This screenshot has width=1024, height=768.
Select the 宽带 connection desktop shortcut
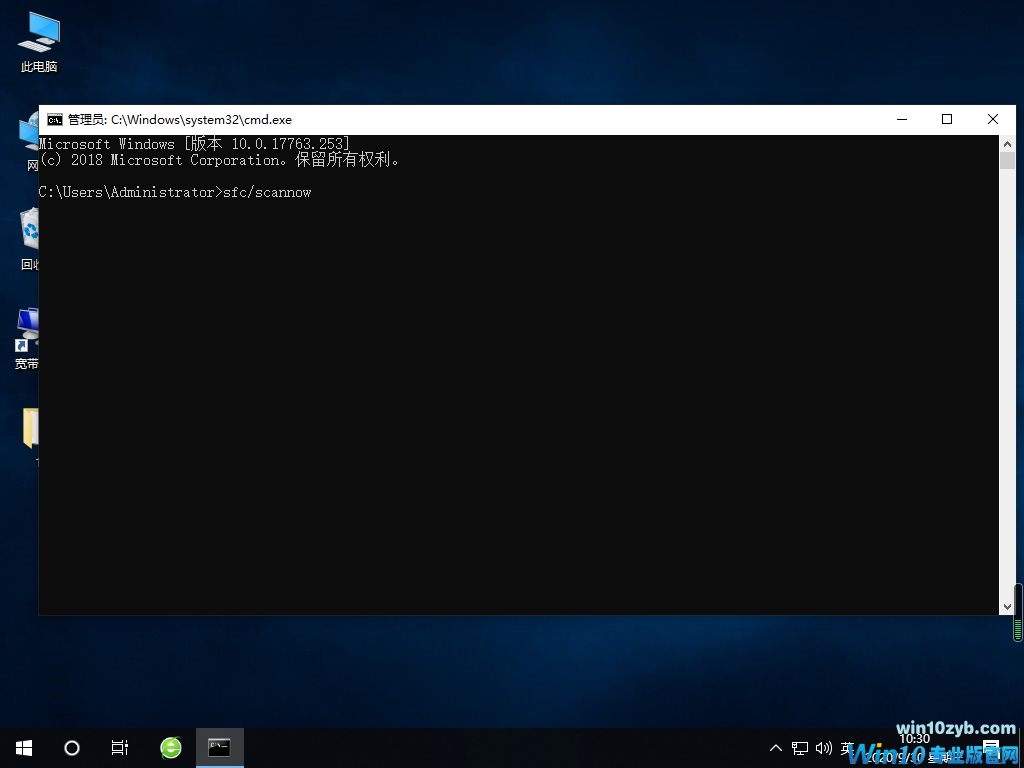pos(27,330)
